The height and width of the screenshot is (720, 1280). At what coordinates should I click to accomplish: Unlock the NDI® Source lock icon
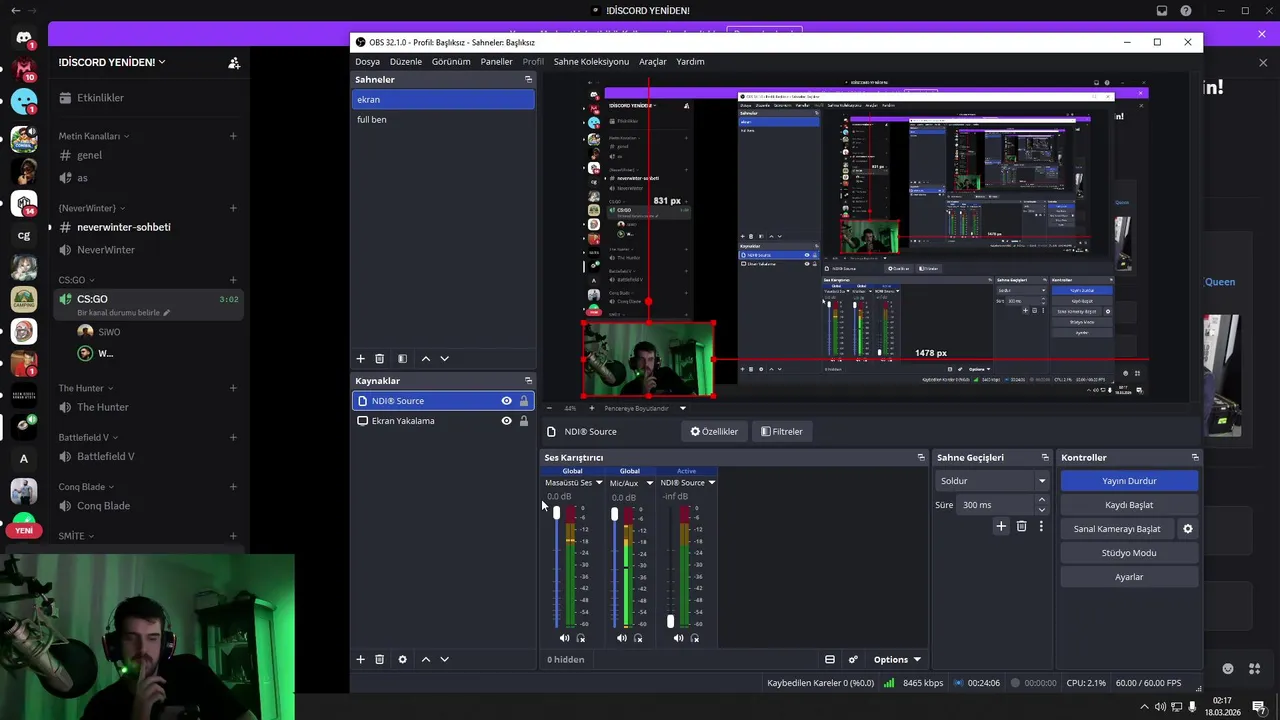tap(523, 401)
